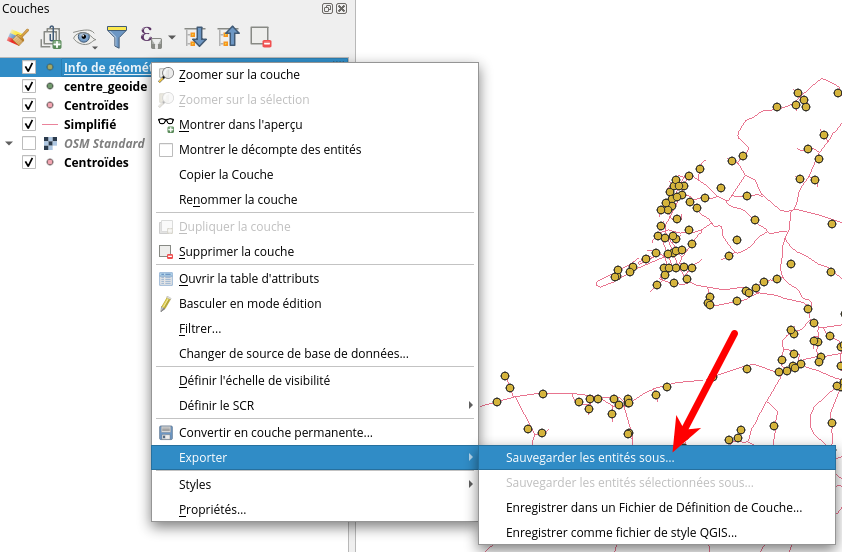The image size is (842, 552).
Task: Open the manage map themes eye icon
Action: click(84, 38)
